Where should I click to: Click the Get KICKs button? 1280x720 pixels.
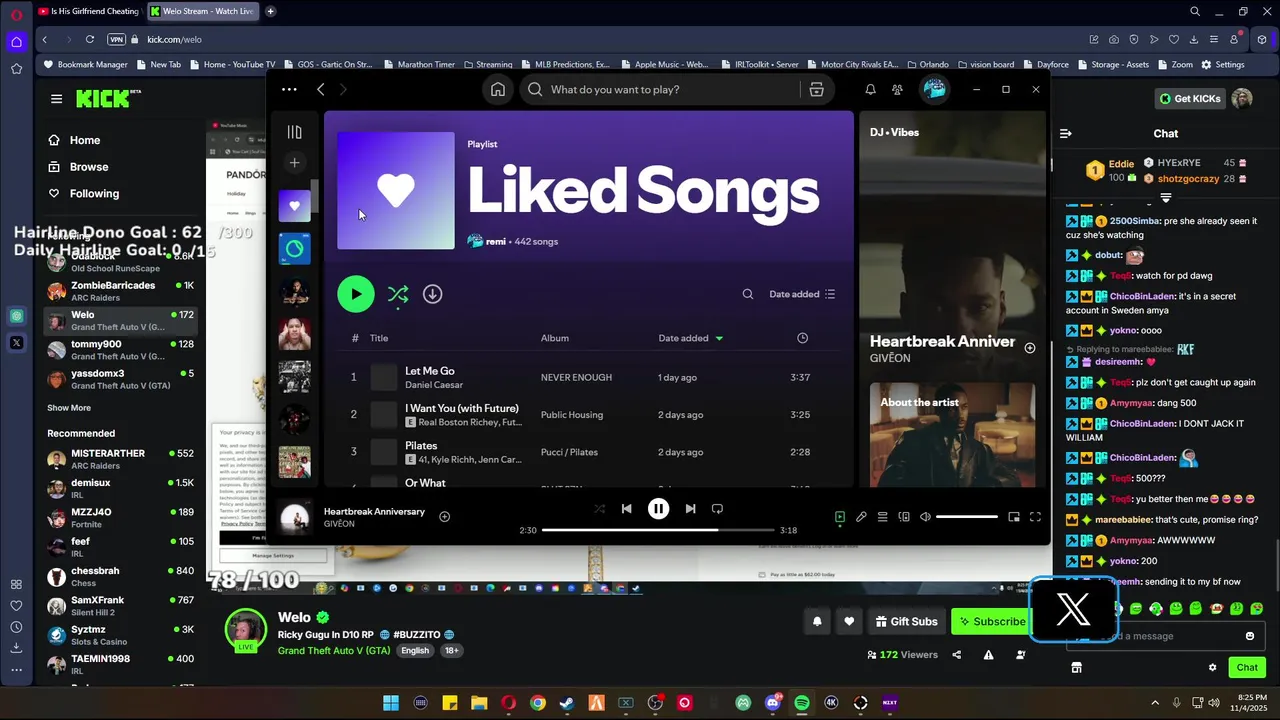pyautogui.click(x=1190, y=99)
